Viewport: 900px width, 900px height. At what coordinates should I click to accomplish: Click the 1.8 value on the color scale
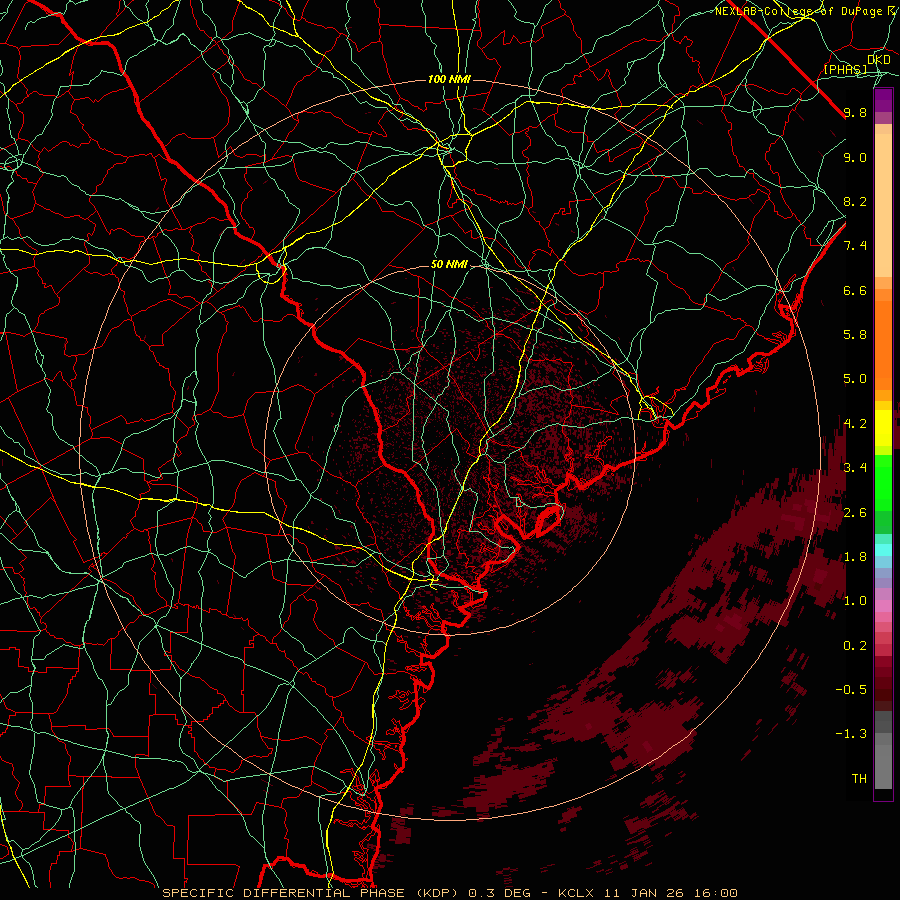tap(855, 557)
